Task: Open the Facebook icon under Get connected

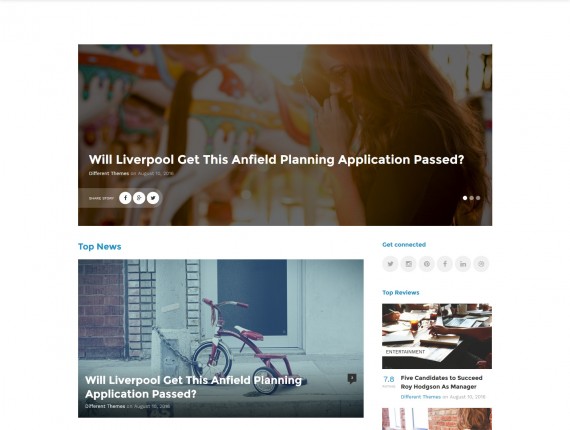Action: [x=445, y=264]
